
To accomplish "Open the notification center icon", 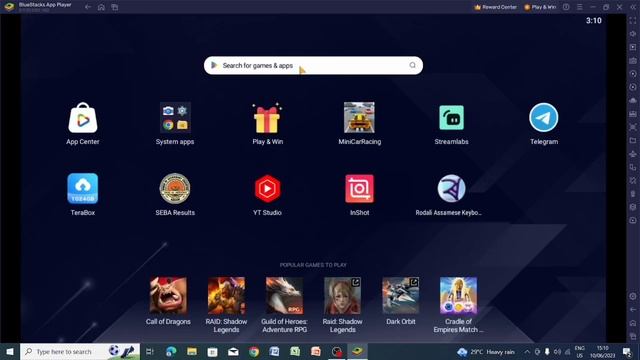I will pyautogui.click(x=627, y=351).
